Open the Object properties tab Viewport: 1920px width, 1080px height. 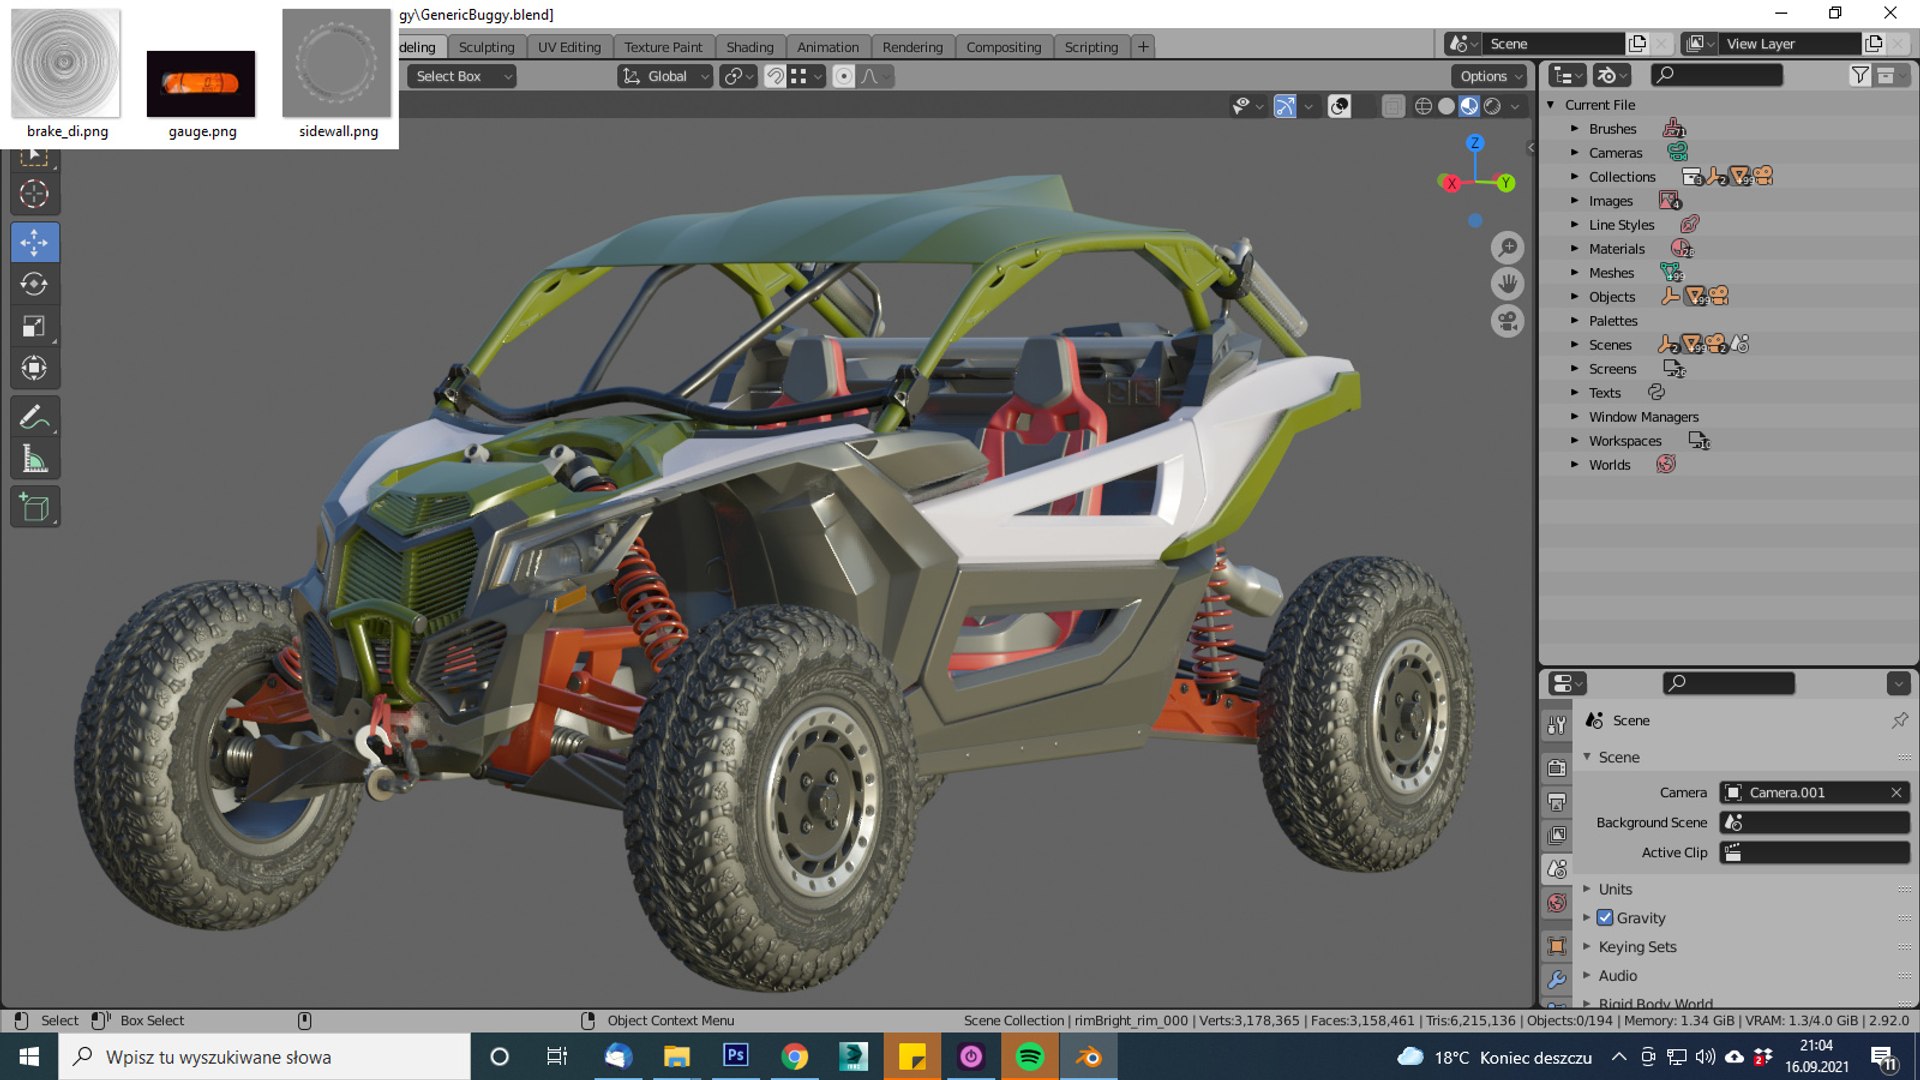pos(1557,945)
